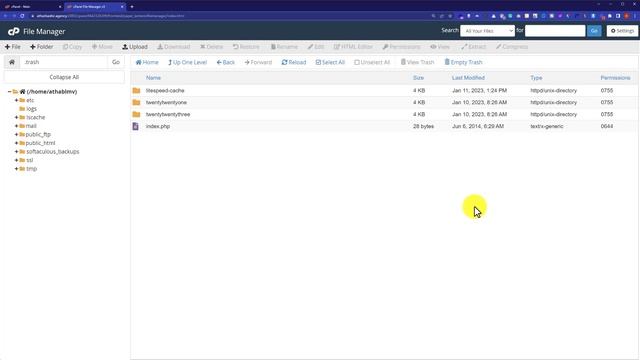Check Select All files
Image resolution: width=640 pixels, height=360 pixels.
(x=330, y=62)
